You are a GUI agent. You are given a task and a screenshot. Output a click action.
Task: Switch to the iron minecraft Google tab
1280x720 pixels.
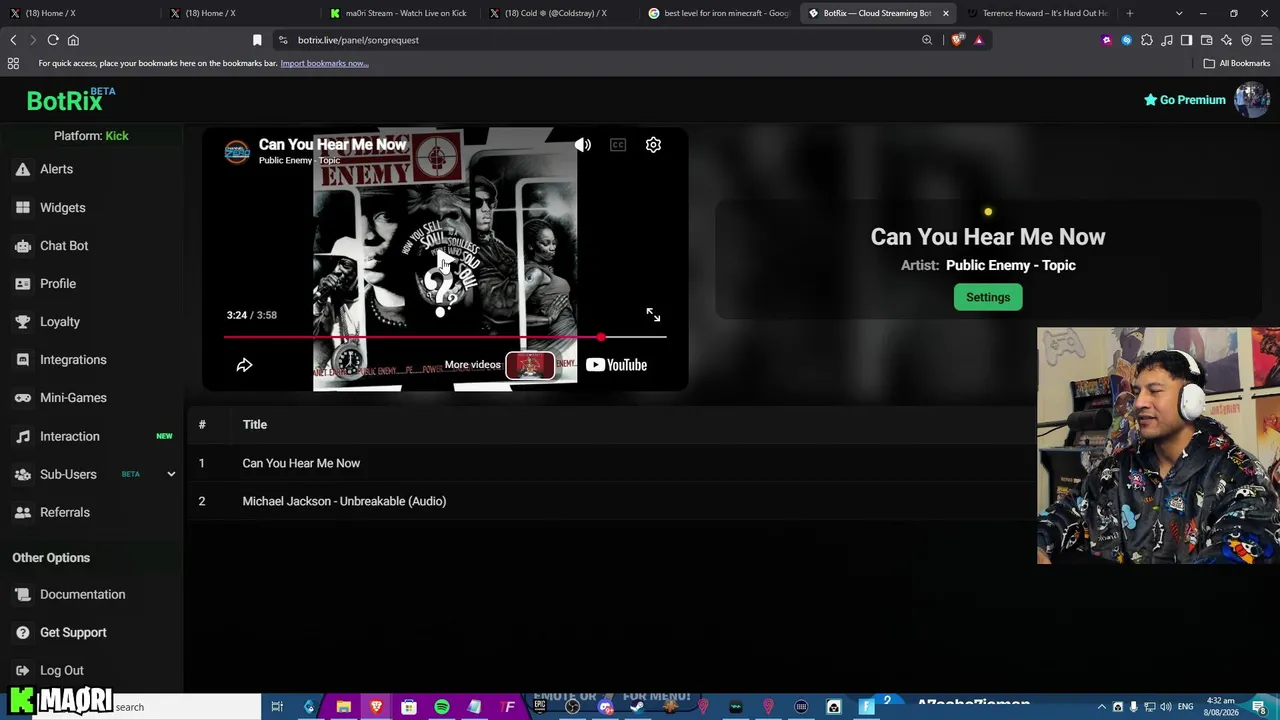(718, 13)
